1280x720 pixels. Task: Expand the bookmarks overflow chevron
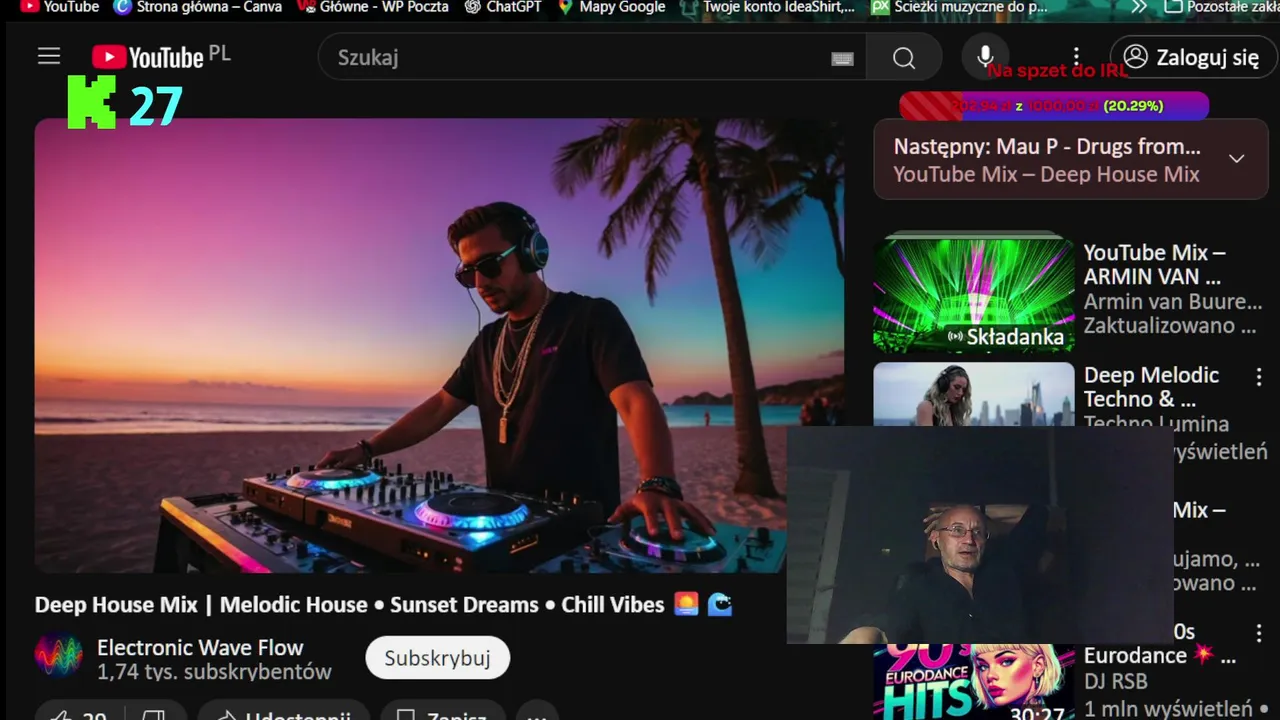tap(1139, 7)
